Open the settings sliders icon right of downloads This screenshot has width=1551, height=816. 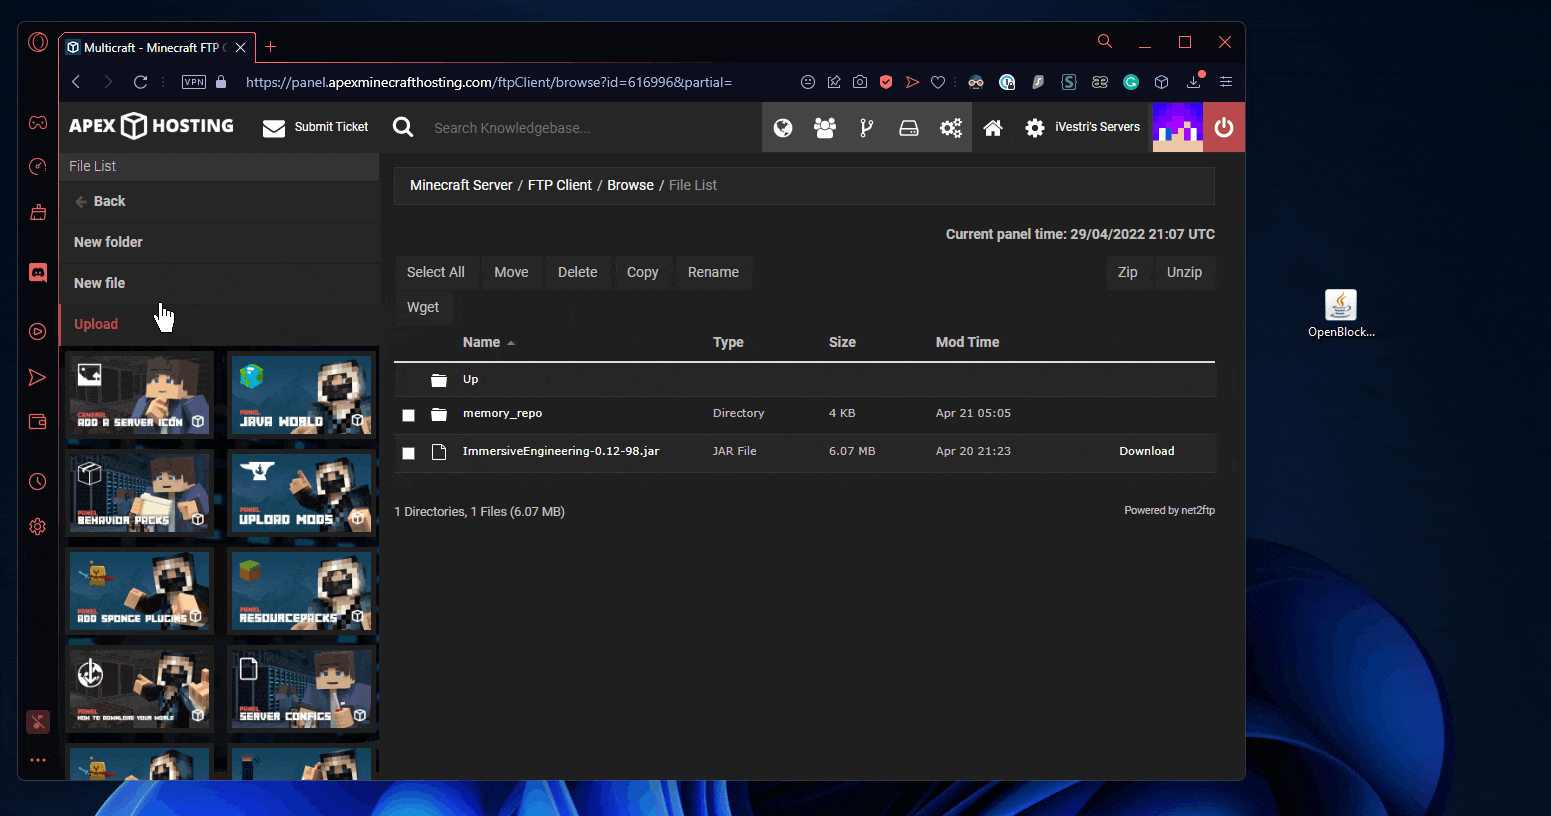(1225, 82)
